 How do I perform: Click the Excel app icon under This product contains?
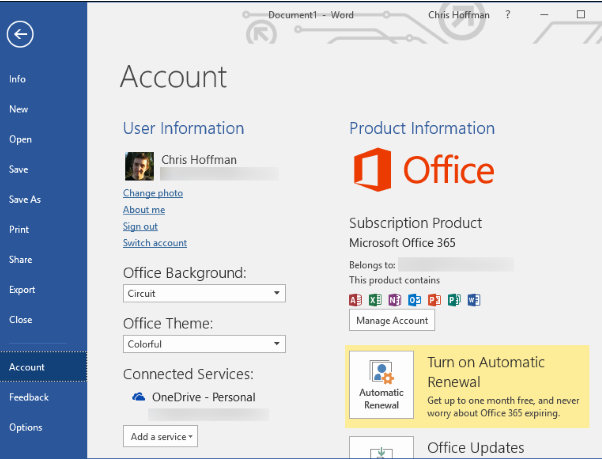click(375, 300)
